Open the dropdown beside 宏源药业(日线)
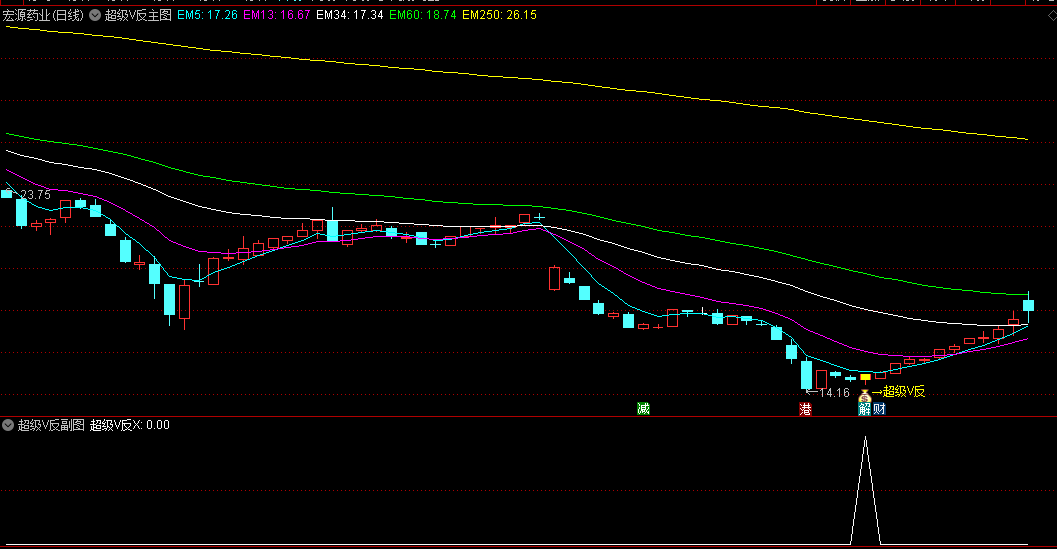1057x549 pixels. pyautogui.click(x=95, y=15)
